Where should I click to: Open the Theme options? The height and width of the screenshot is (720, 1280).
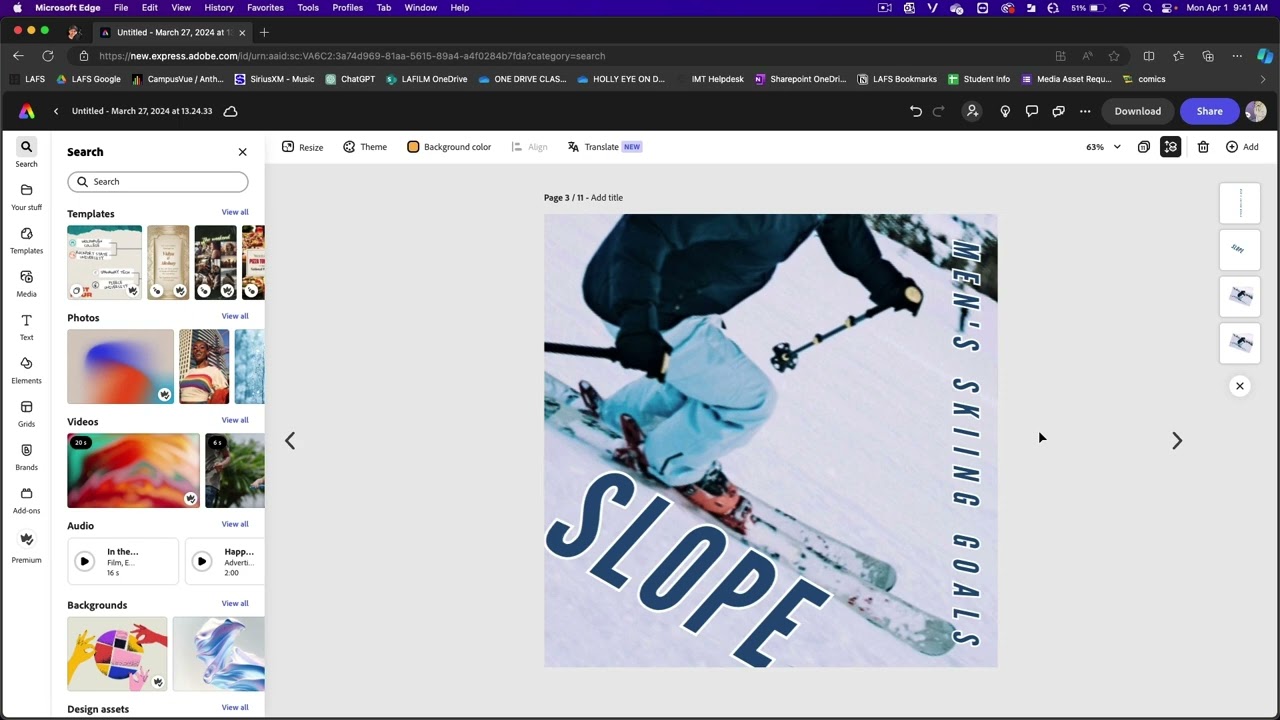(x=365, y=147)
